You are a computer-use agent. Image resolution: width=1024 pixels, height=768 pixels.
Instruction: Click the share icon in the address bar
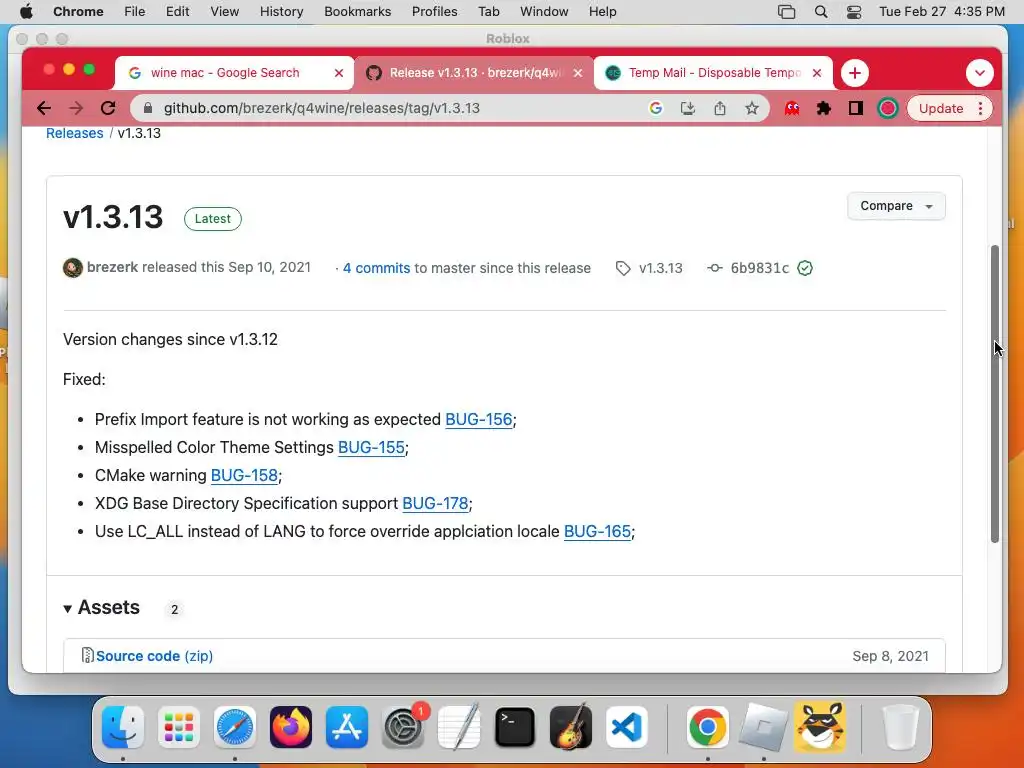coord(720,108)
